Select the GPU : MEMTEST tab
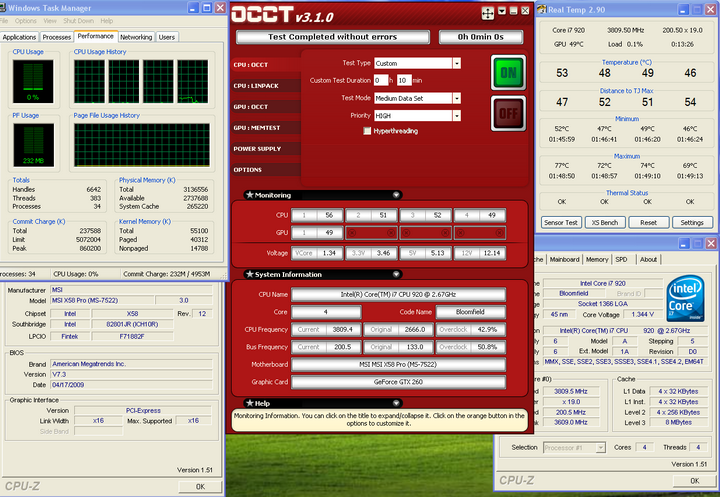Image resolution: width=720 pixels, height=497 pixels. (266, 128)
